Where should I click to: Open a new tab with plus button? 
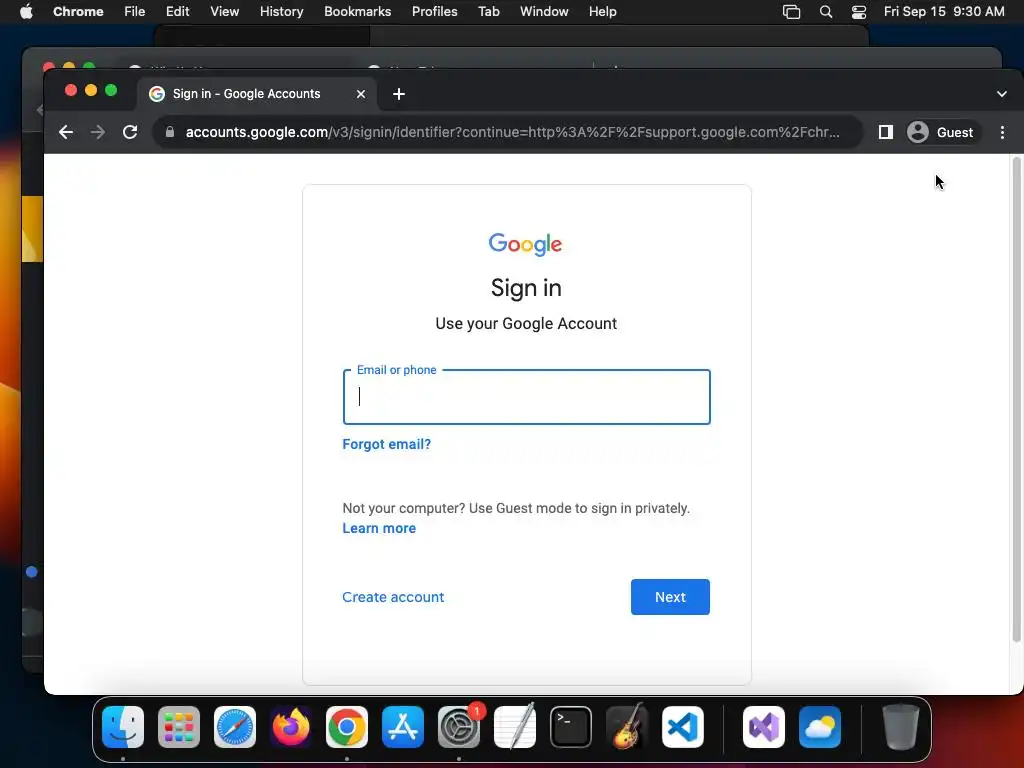[x=399, y=94]
